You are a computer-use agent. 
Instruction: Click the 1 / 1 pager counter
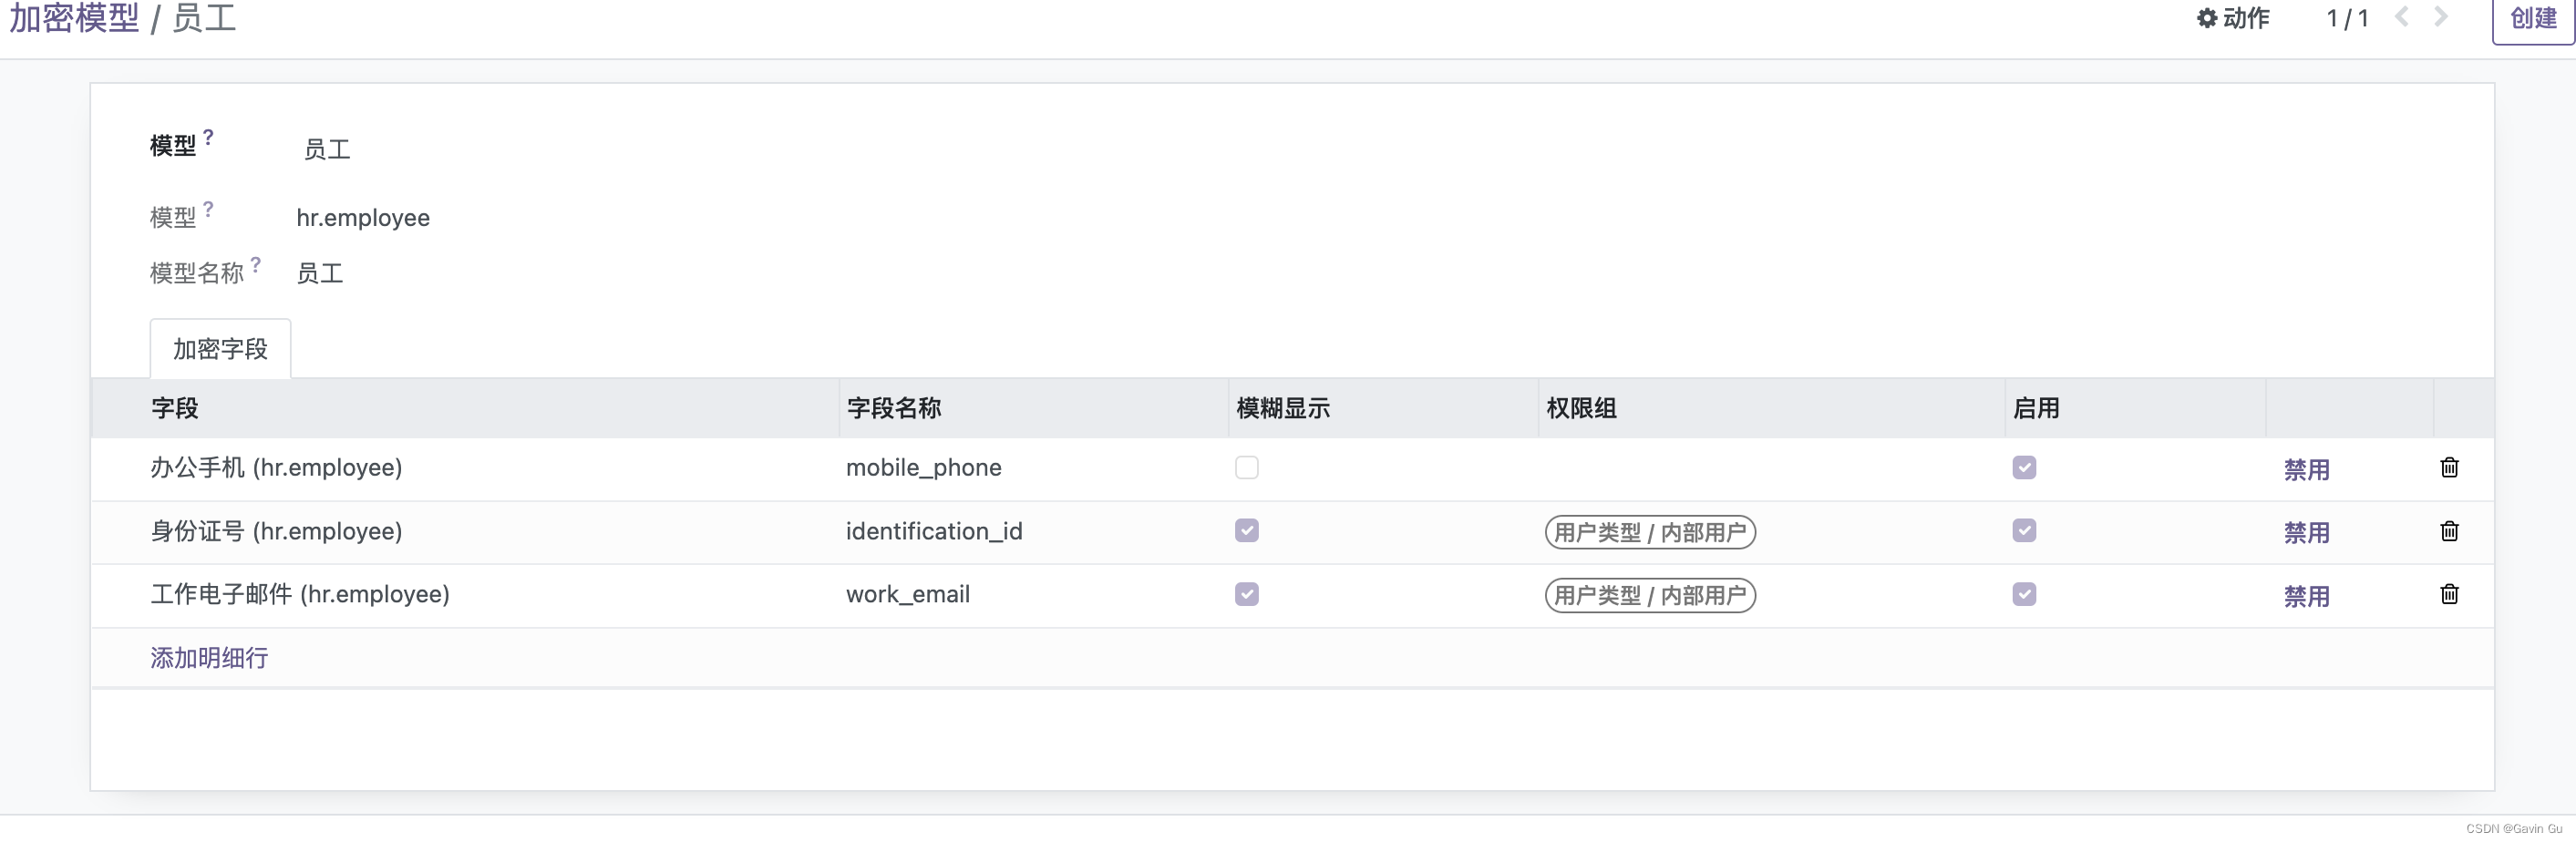[x=2347, y=18]
